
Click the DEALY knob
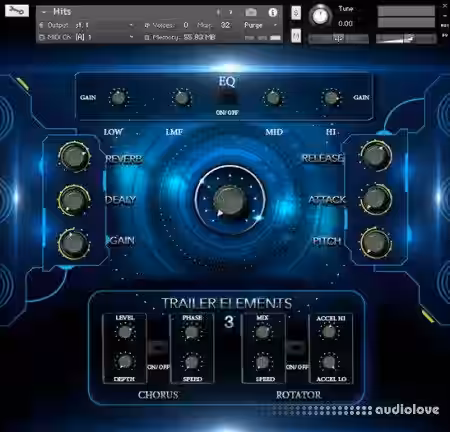pyautogui.click(x=74, y=200)
